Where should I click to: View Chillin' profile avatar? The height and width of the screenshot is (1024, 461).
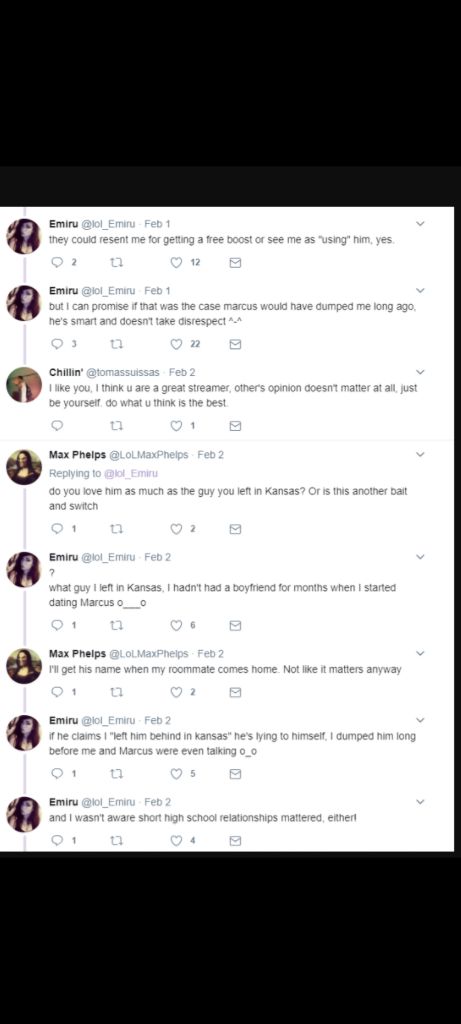[x=24, y=385]
